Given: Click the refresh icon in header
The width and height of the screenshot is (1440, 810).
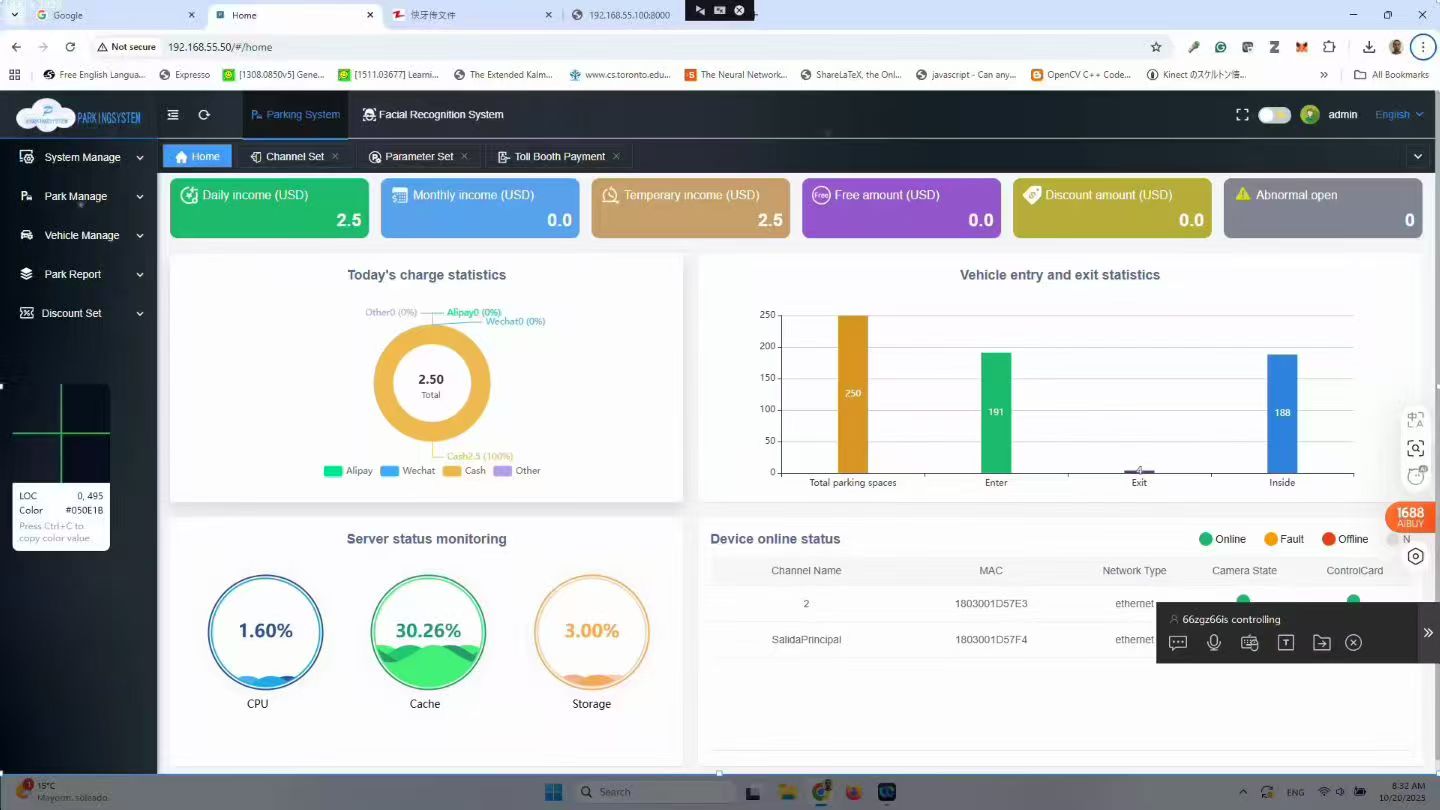Looking at the screenshot, I should click(204, 115).
